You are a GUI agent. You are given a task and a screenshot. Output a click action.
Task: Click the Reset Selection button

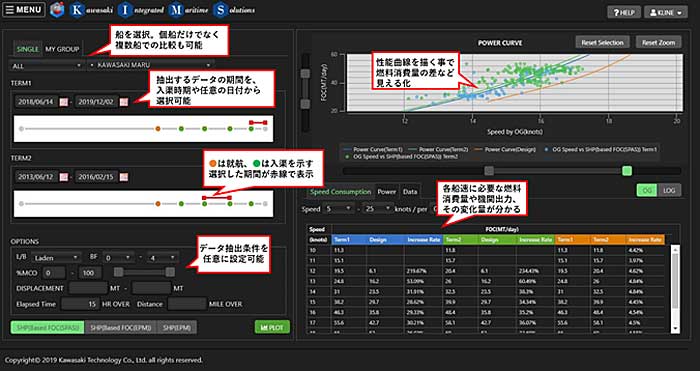point(602,42)
